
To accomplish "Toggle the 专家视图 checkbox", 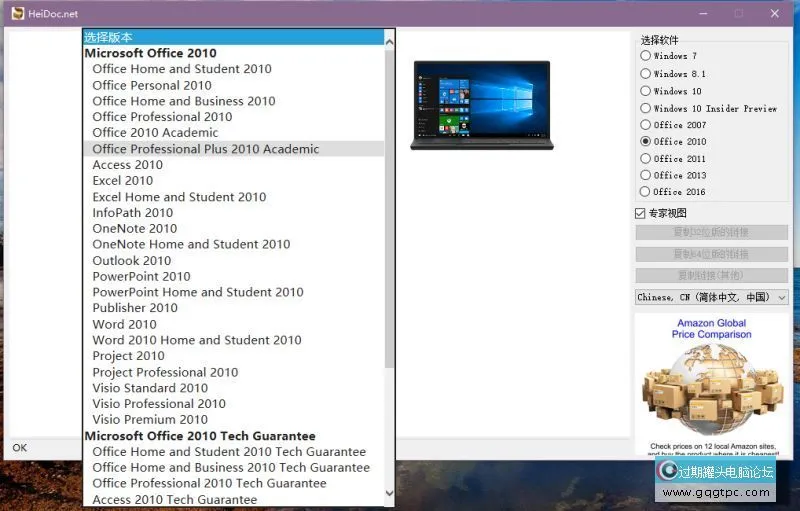I will coord(641,213).
